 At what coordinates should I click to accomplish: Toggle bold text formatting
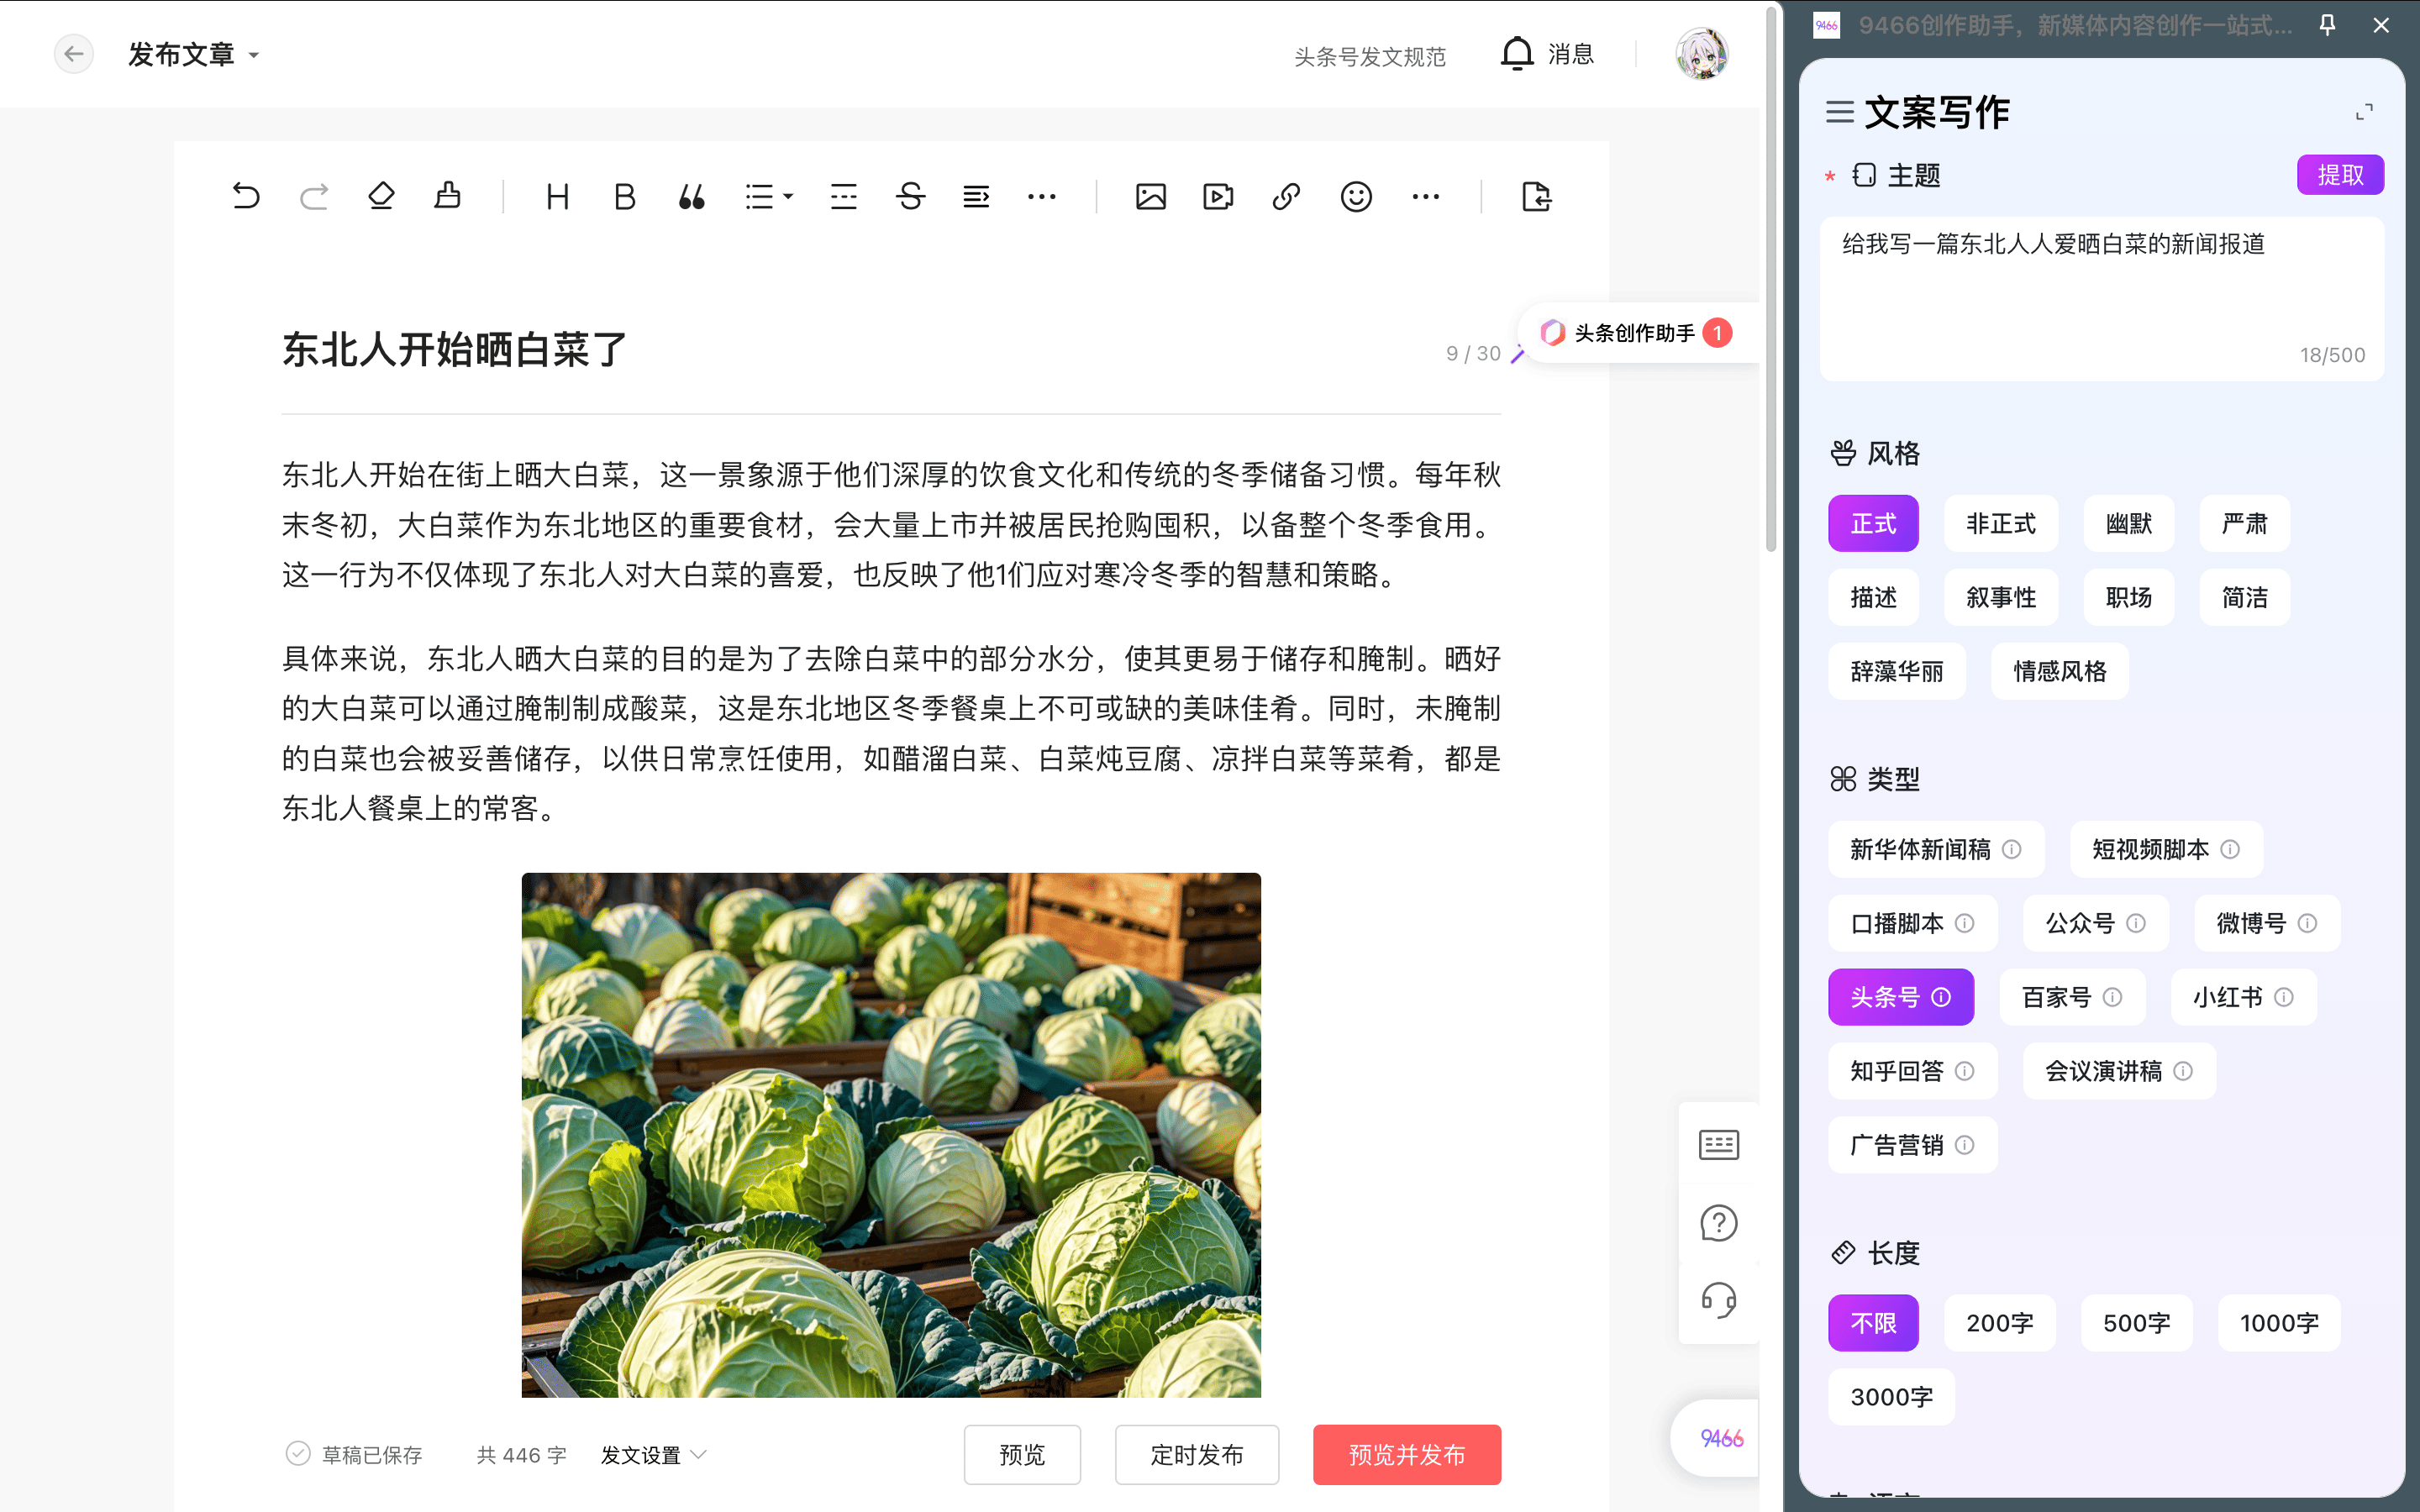click(624, 196)
